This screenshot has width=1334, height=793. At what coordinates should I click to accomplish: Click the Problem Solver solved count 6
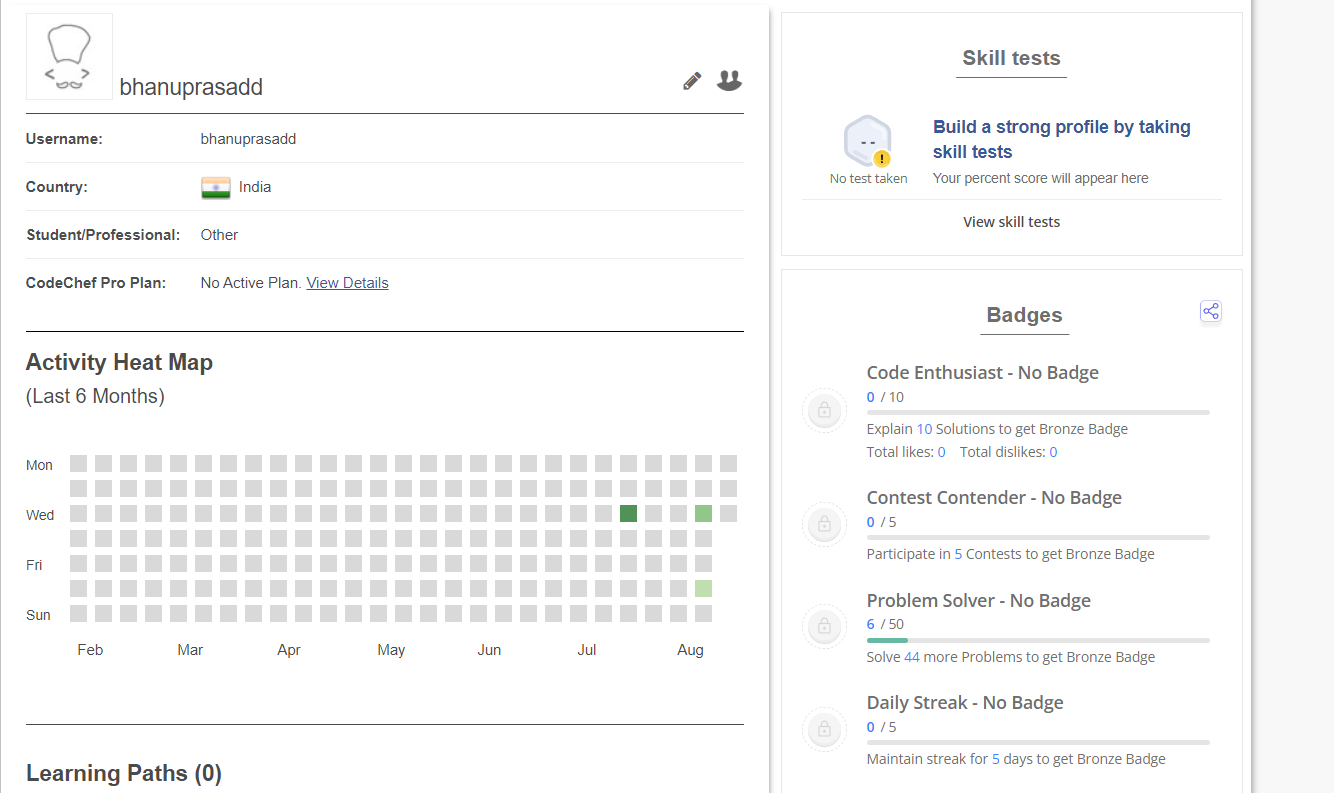click(871, 624)
